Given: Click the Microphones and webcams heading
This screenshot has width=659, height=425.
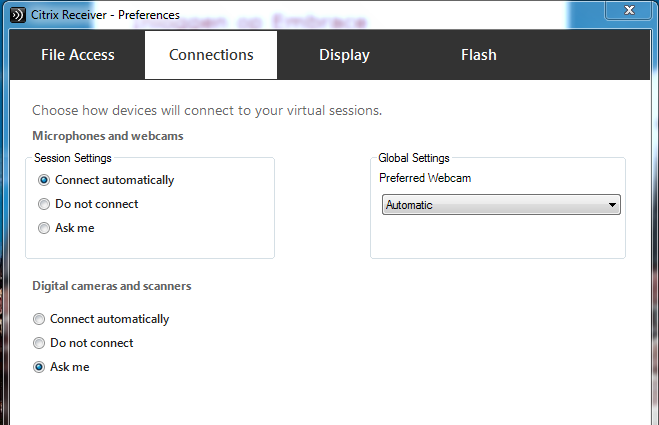Looking at the screenshot, I should 107,135.
